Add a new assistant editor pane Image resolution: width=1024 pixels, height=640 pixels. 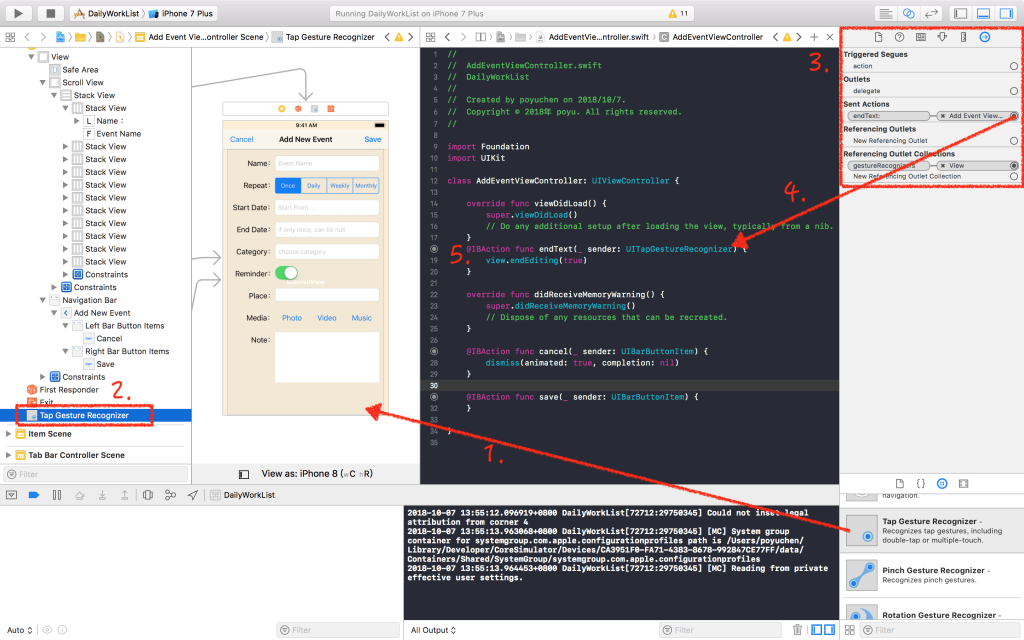point(814,37)
